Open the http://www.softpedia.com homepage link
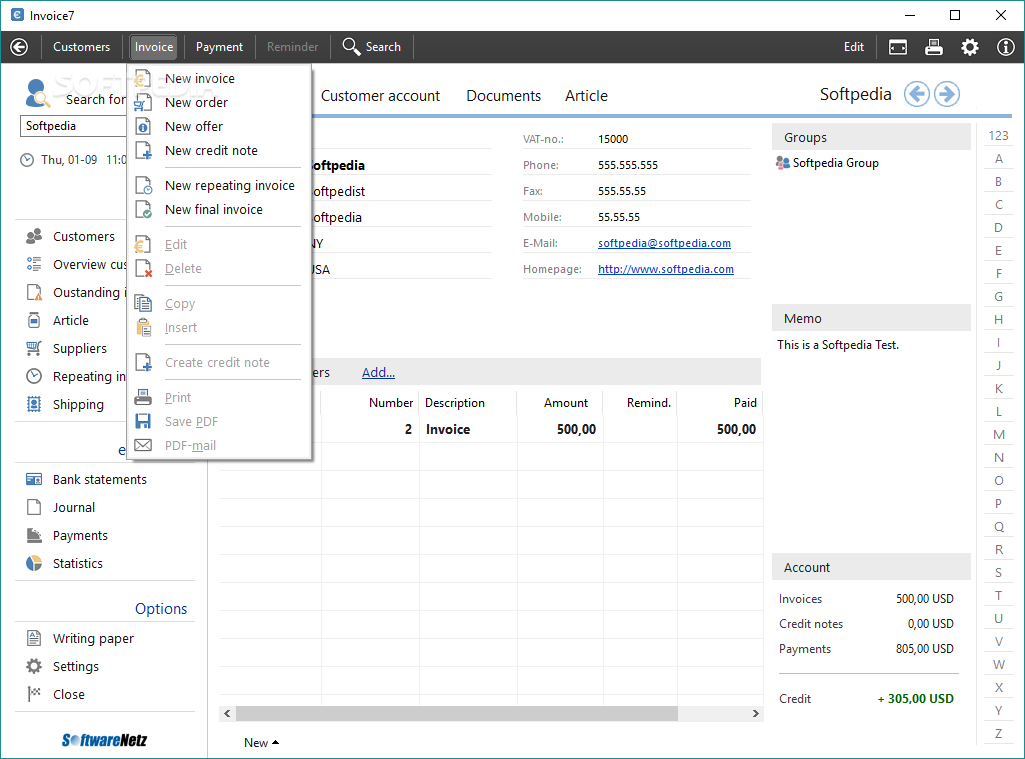The width and height of the screenshot is (1025, 759). [x=665, y=269]
